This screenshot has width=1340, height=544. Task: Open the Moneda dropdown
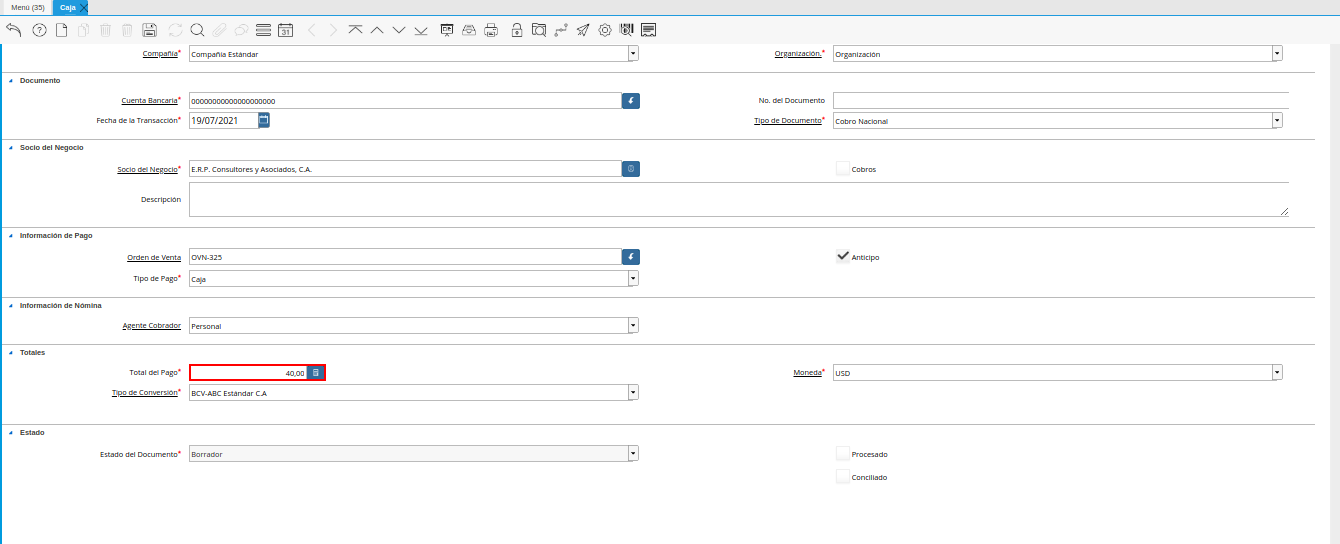[1277, 373]
